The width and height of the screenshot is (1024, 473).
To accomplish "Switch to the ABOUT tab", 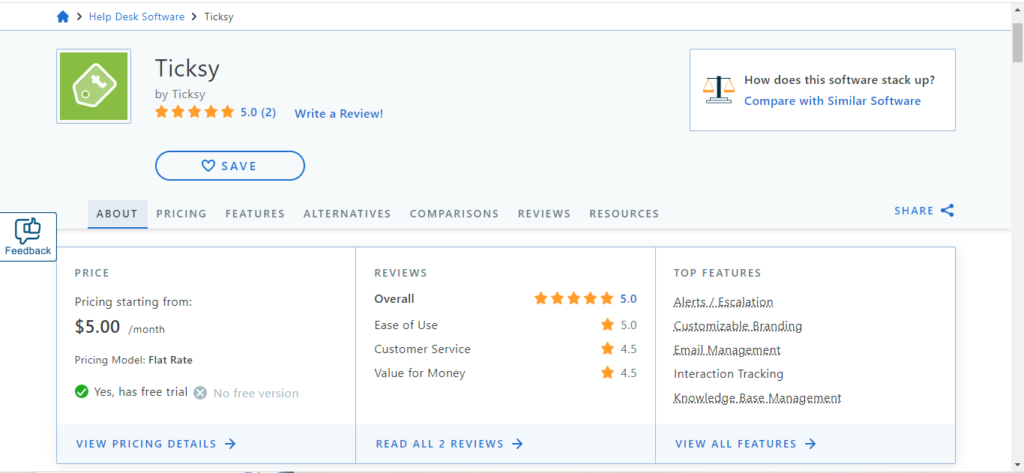I will pos(118,214).
